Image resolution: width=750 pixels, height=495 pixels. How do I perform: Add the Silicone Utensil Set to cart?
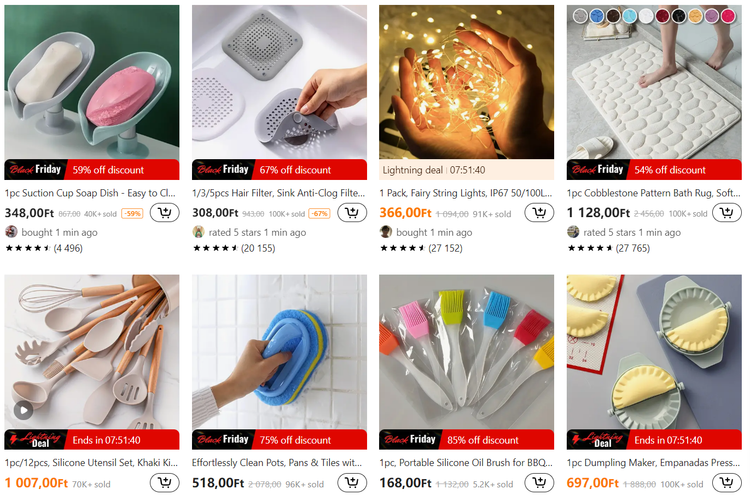(165, 483)
